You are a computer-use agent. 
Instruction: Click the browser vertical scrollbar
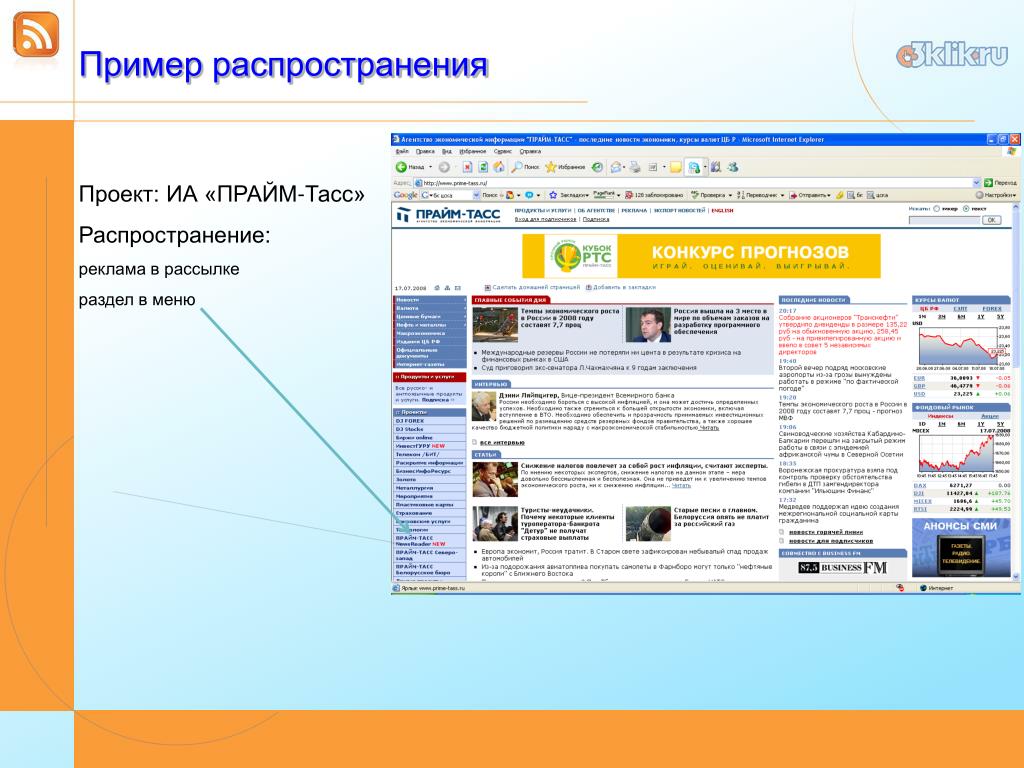[x=1016, y=392]
